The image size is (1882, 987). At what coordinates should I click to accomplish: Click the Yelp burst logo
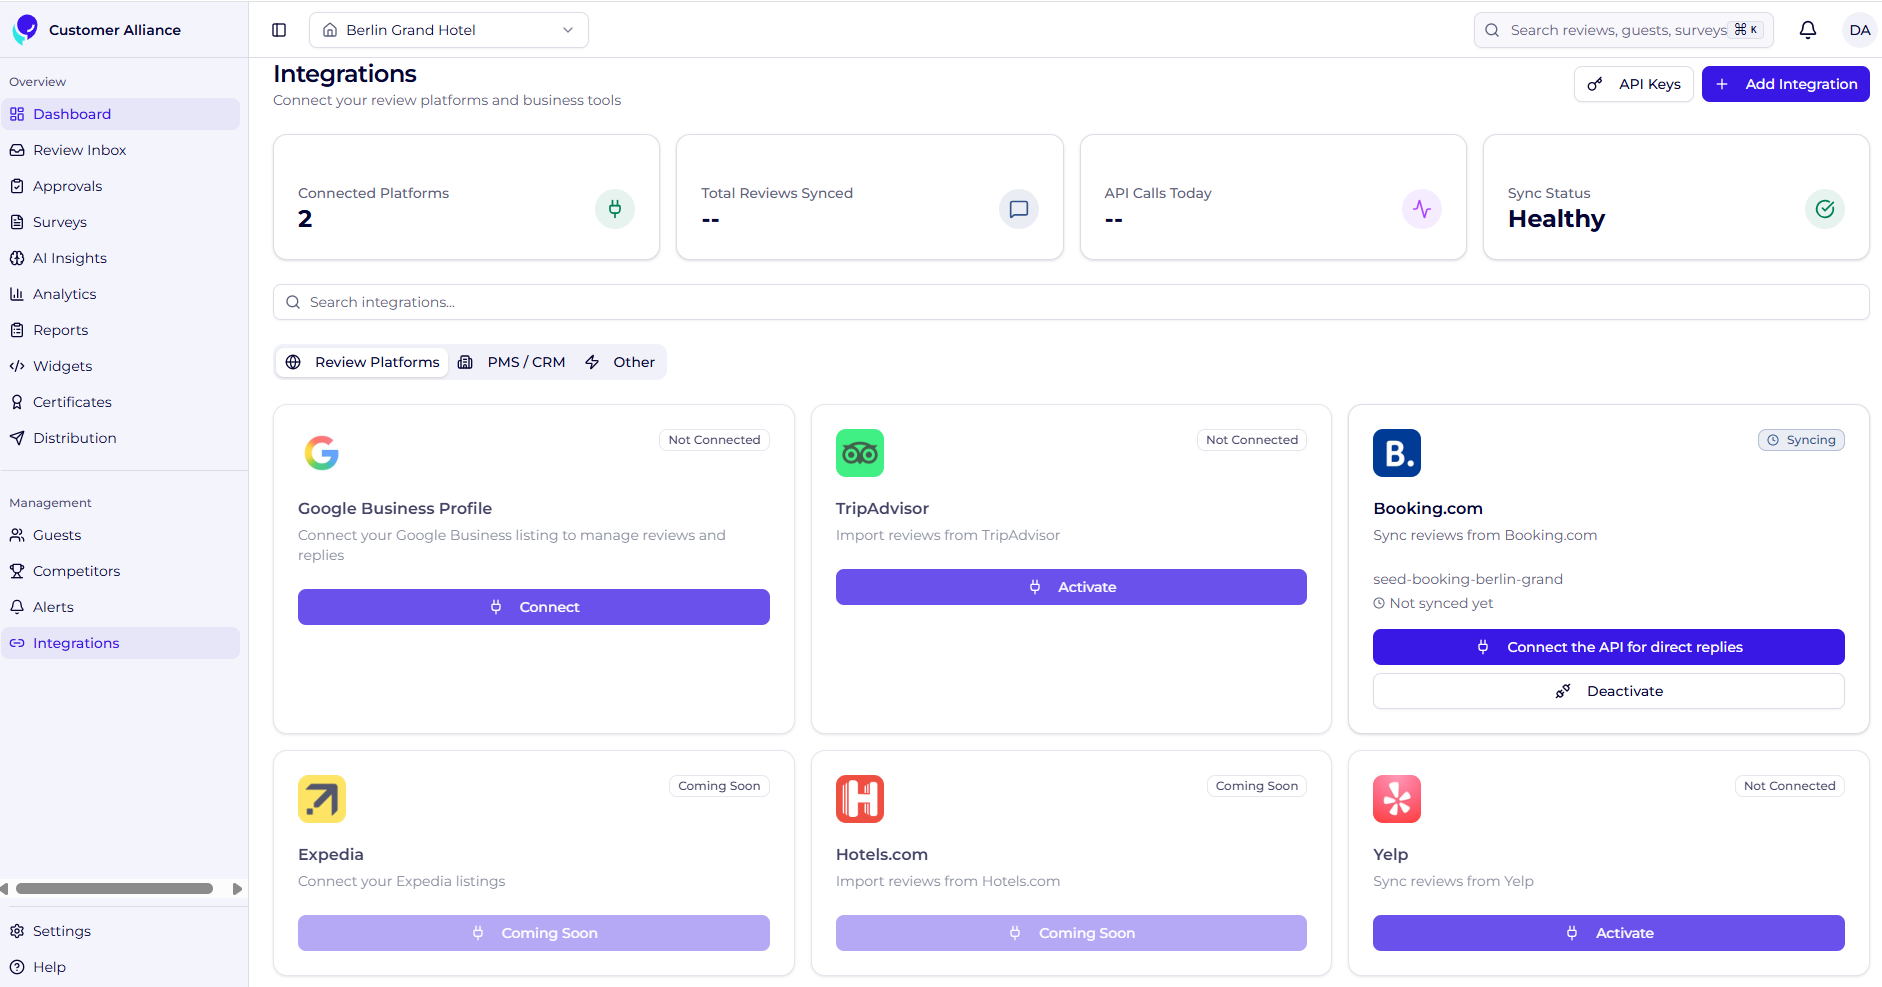point(1397,799)
